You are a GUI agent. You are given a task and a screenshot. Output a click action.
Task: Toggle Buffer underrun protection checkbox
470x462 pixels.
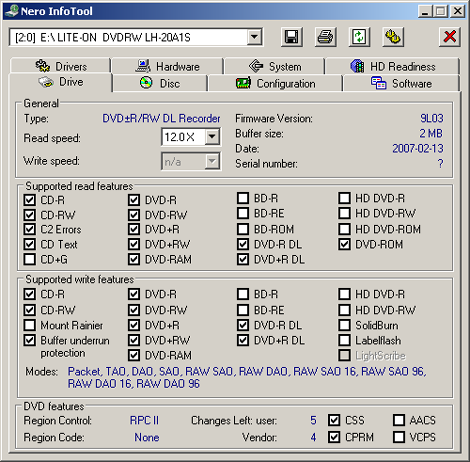(30, 340)
